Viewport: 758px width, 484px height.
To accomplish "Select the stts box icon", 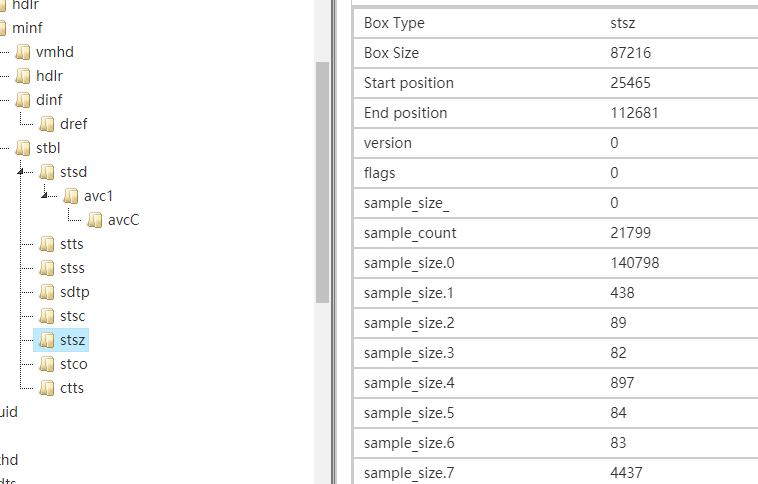I will (x=47, y=244).
